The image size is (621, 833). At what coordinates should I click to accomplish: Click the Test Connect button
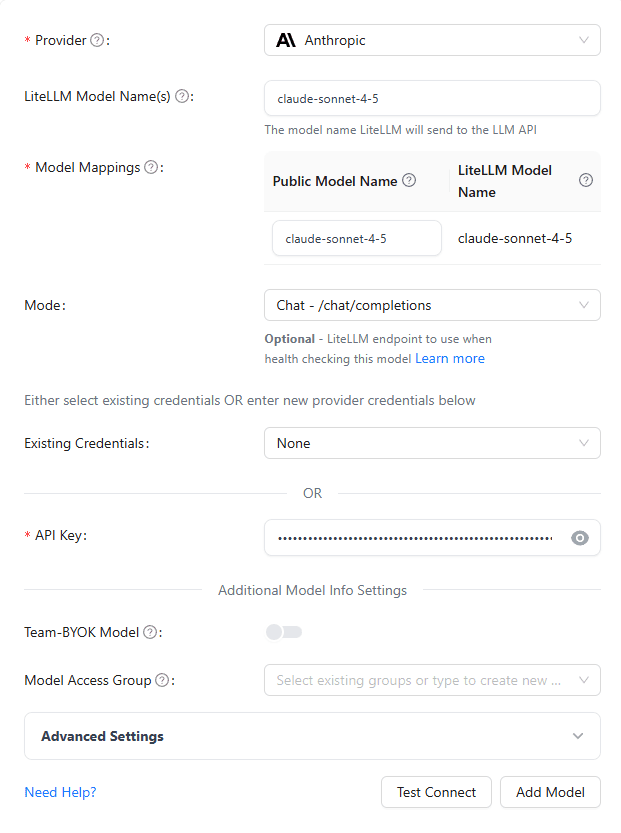436,791
